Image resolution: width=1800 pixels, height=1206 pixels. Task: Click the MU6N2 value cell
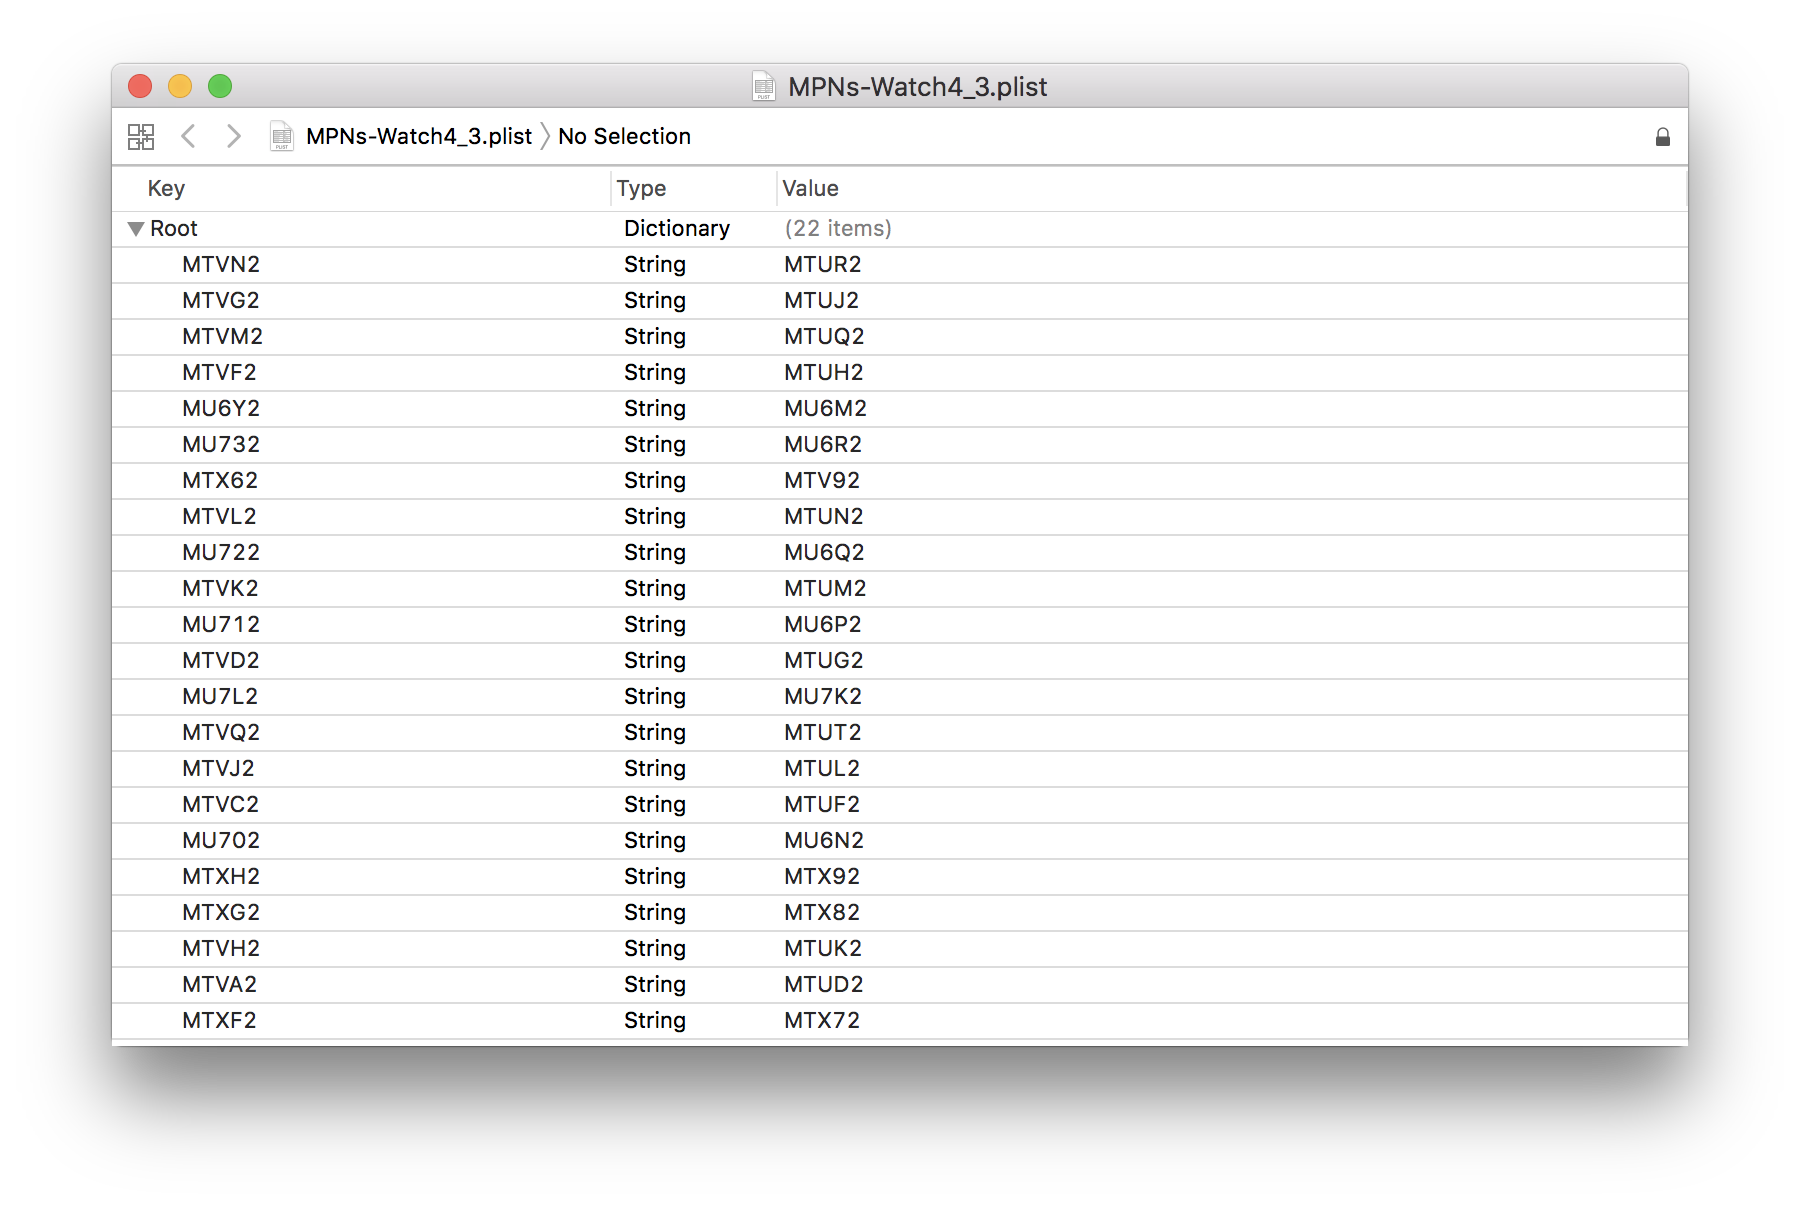pos(824,841)
